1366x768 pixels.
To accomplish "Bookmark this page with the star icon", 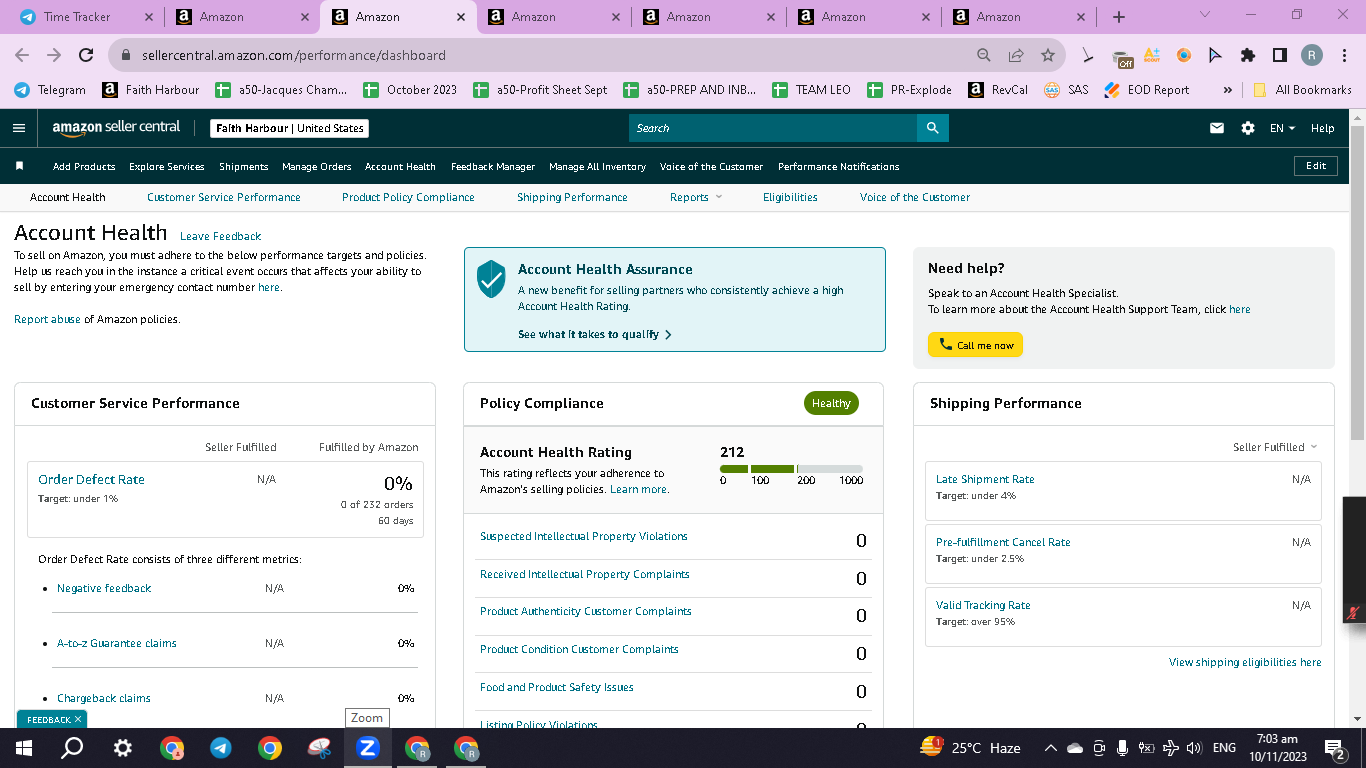I will point(1048,55).
